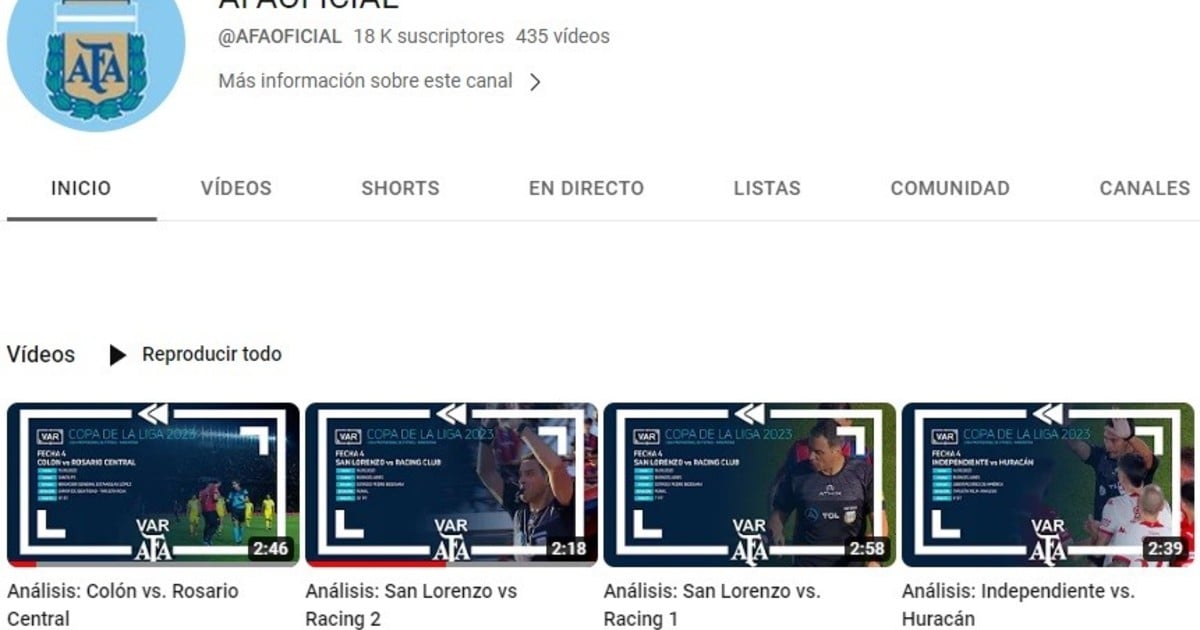Go to the SHORTS tab
This screenshot has height=630, width=1200.
[x=400, y=188]
